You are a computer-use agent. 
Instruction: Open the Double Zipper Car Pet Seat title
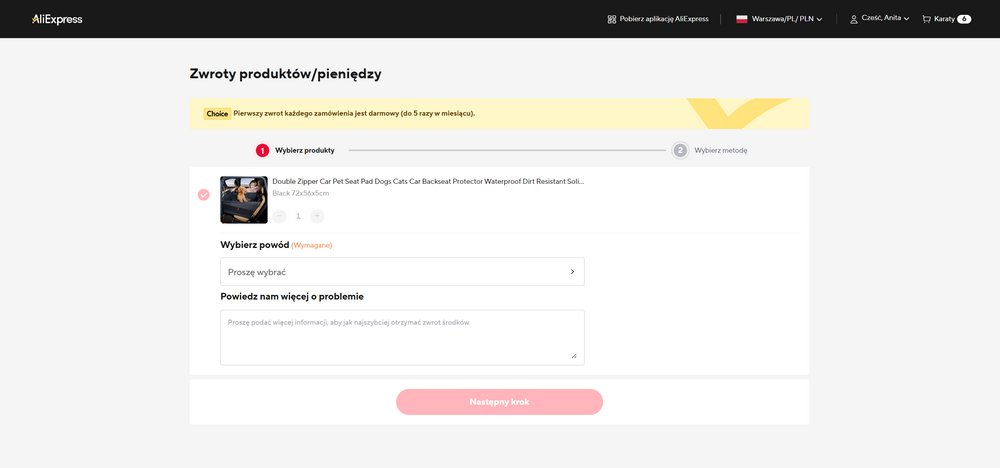click(x=428, y=182)
